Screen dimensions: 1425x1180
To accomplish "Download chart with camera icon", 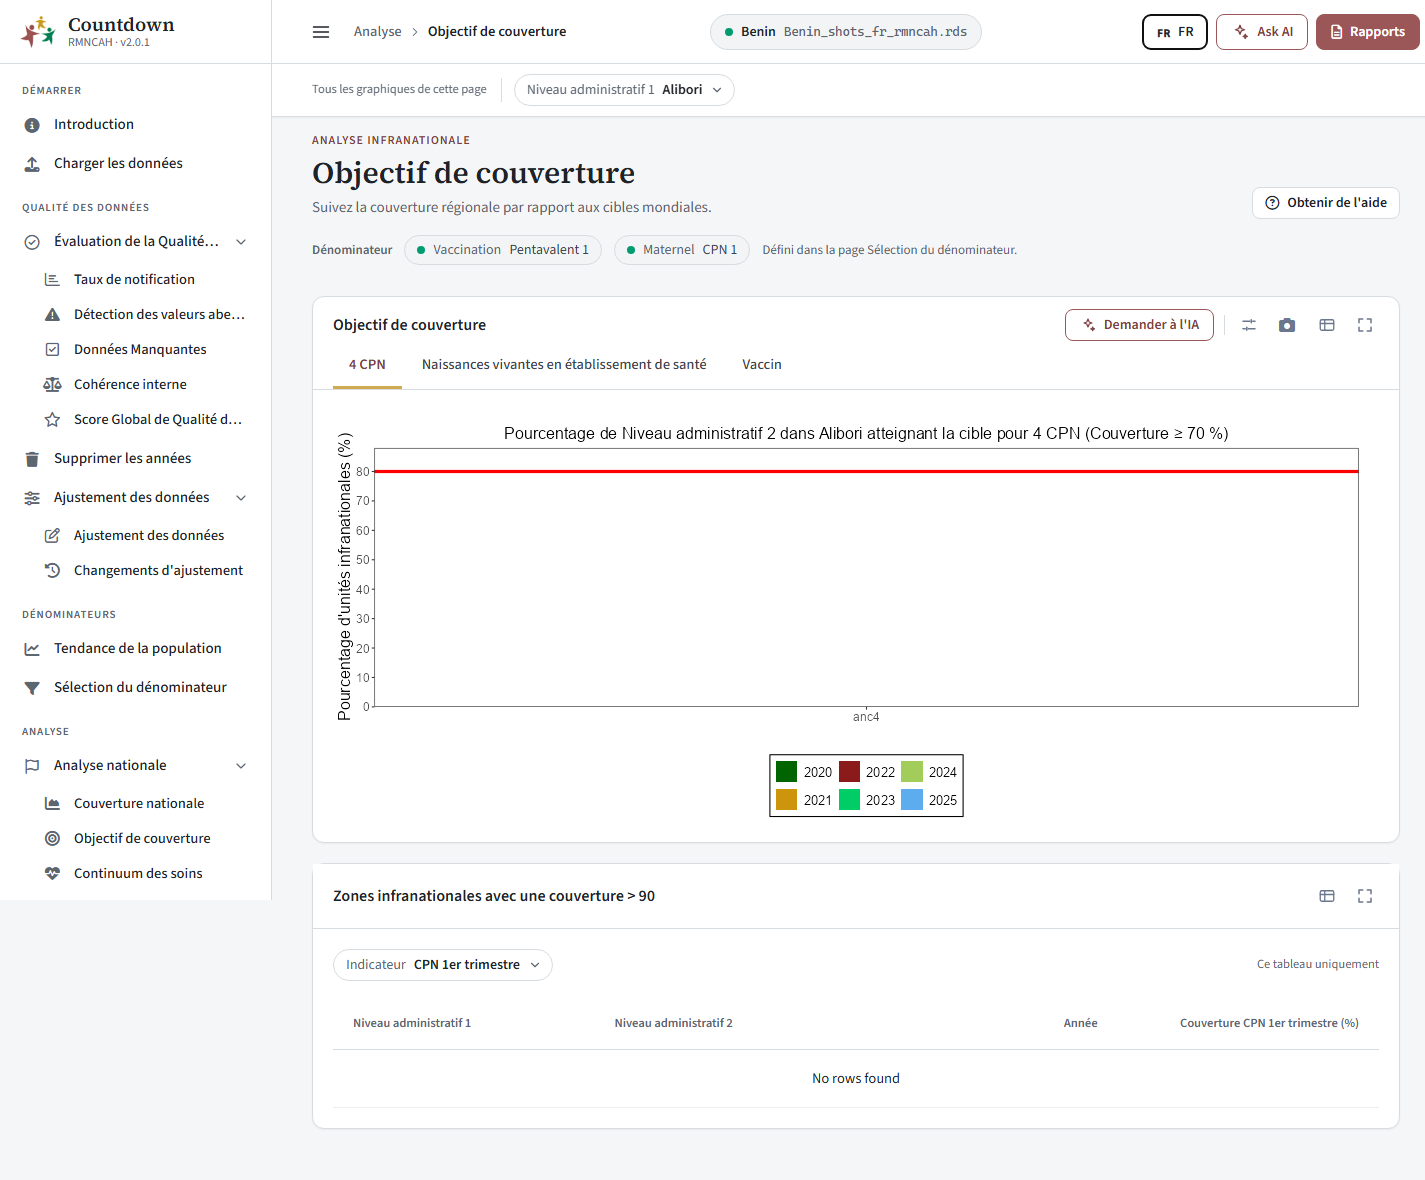I will pos(1287,325).
